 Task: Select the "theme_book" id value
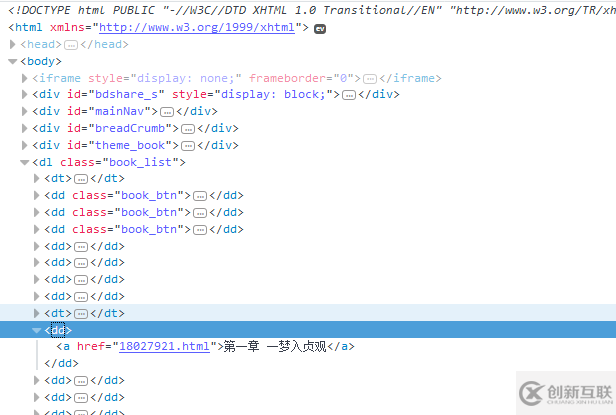coord(130,145)
